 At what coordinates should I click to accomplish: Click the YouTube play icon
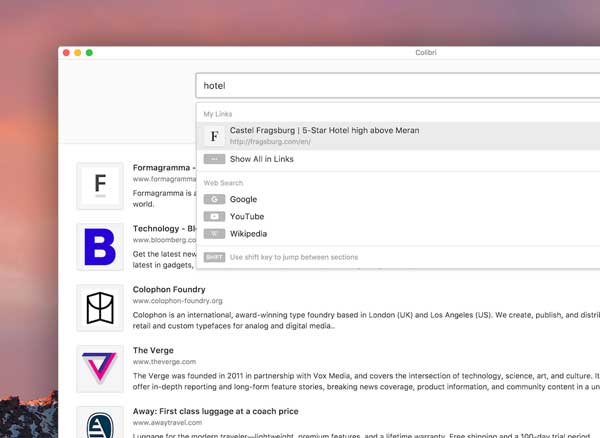pos(214,217)
